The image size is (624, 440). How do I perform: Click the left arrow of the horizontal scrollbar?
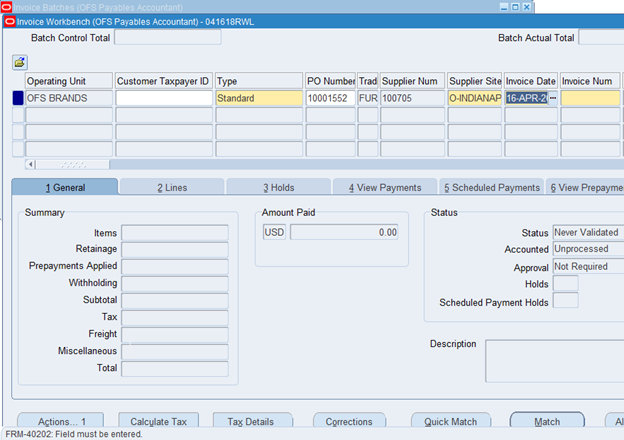[31, 164]
